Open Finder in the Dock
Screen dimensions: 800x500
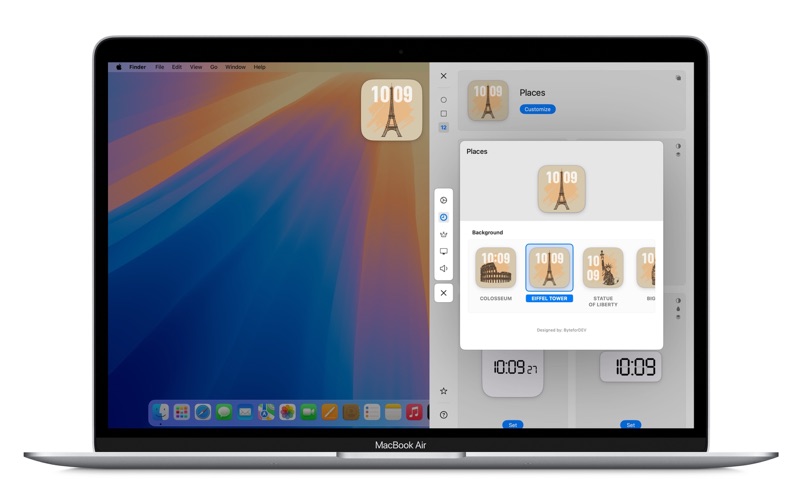pyautogui.click(x=161, y=412)
